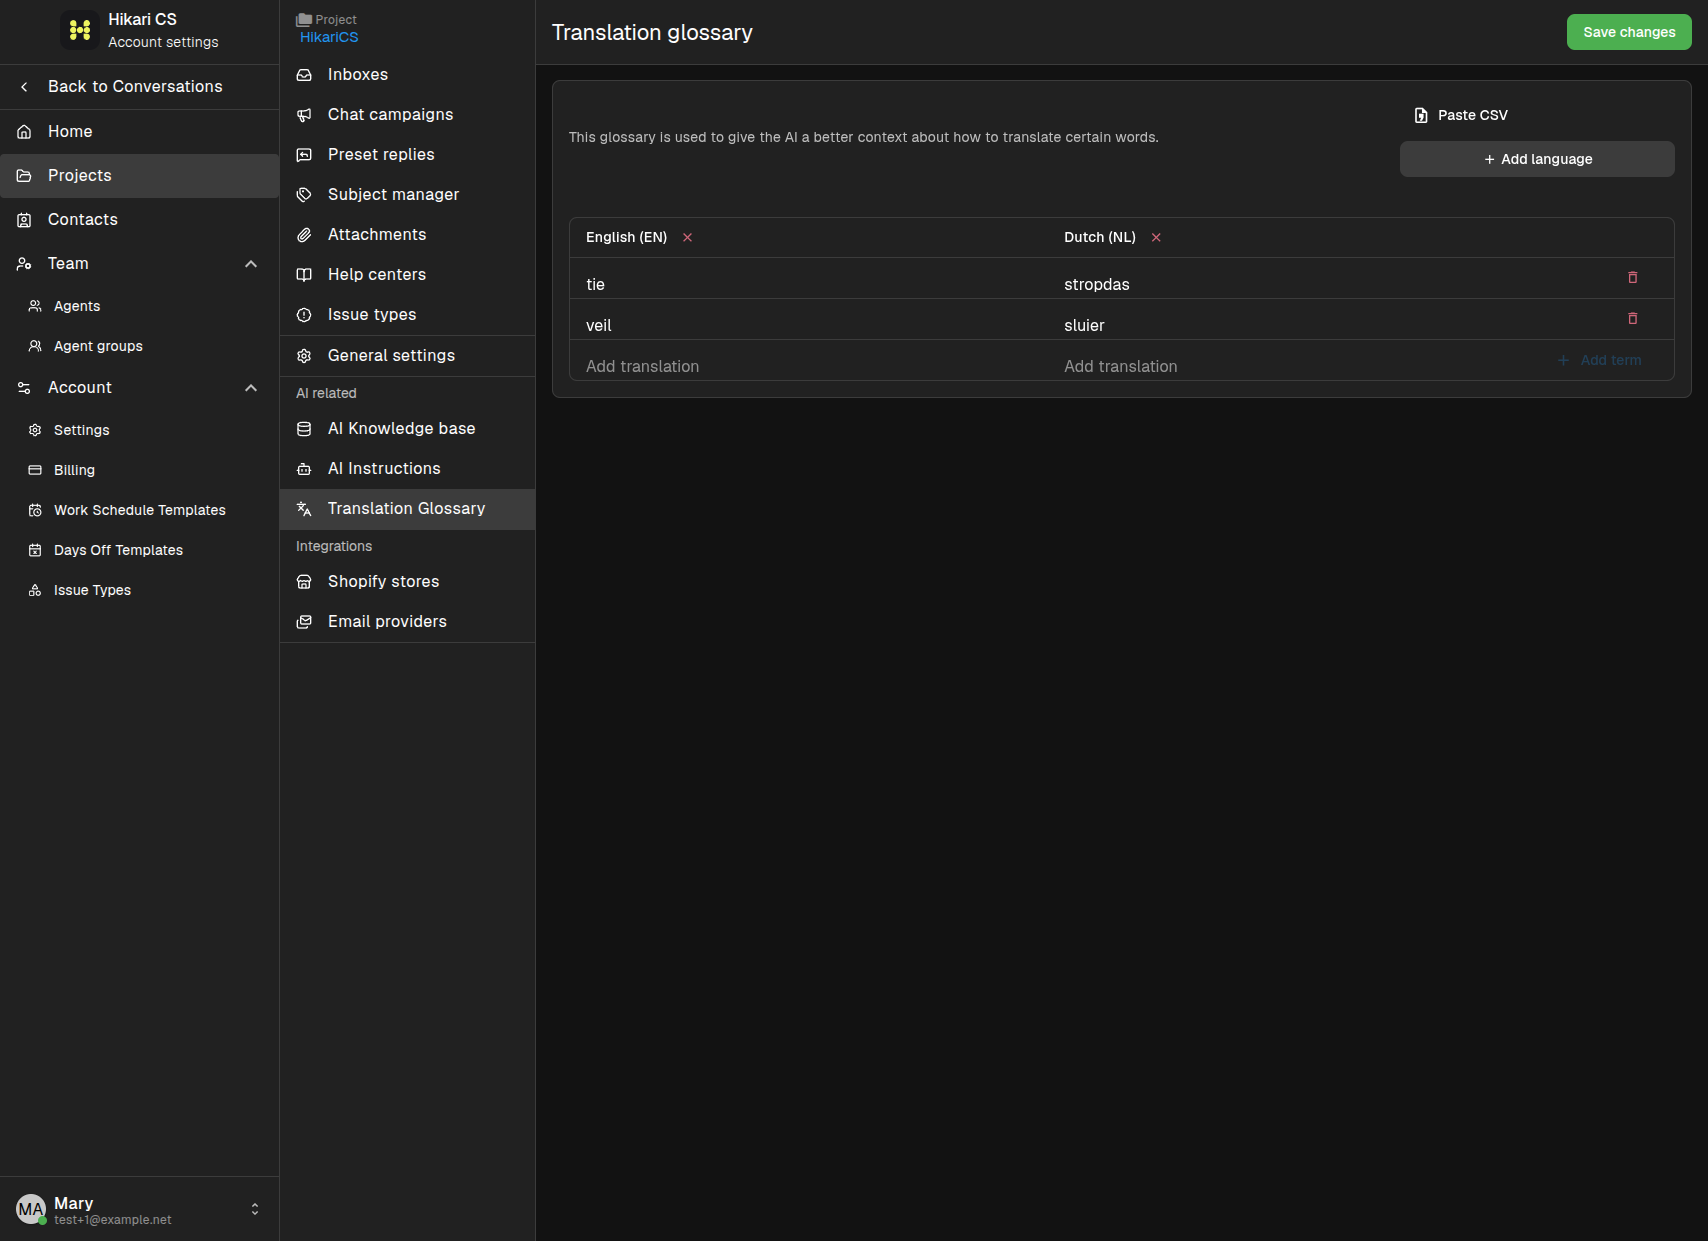Click the Hikari CS logo icon
Screen dimensions: 1708x1241
(80, 30)
